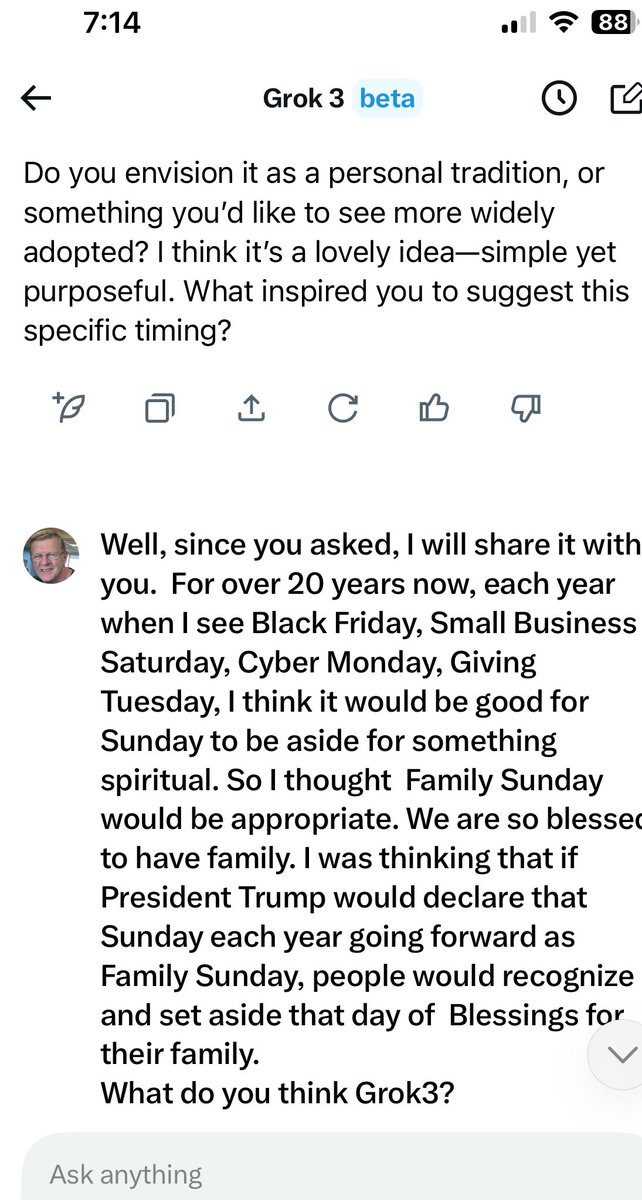Tap the user profile avatar

click(x=51, y=556)
